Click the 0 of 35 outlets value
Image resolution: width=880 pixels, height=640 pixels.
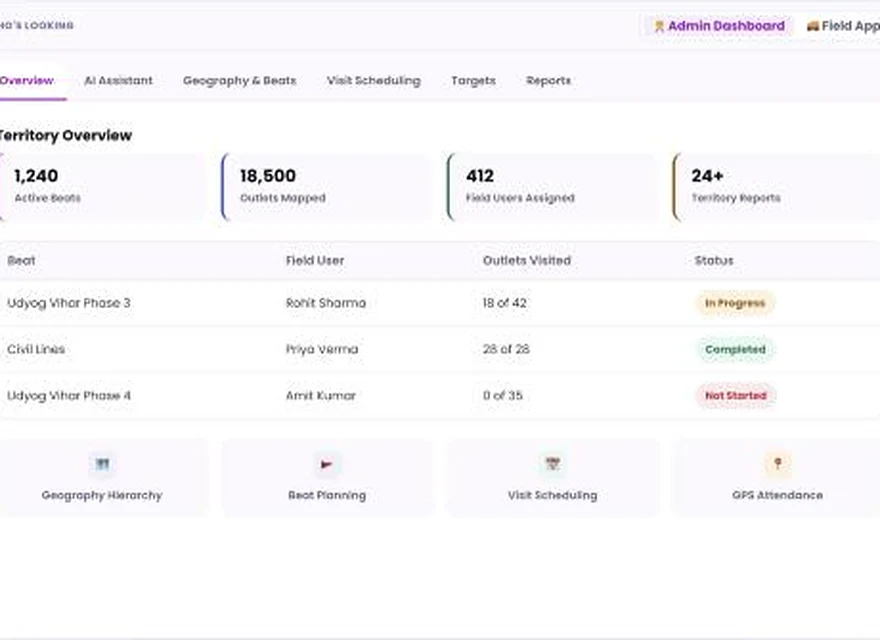tap(502, 396)
